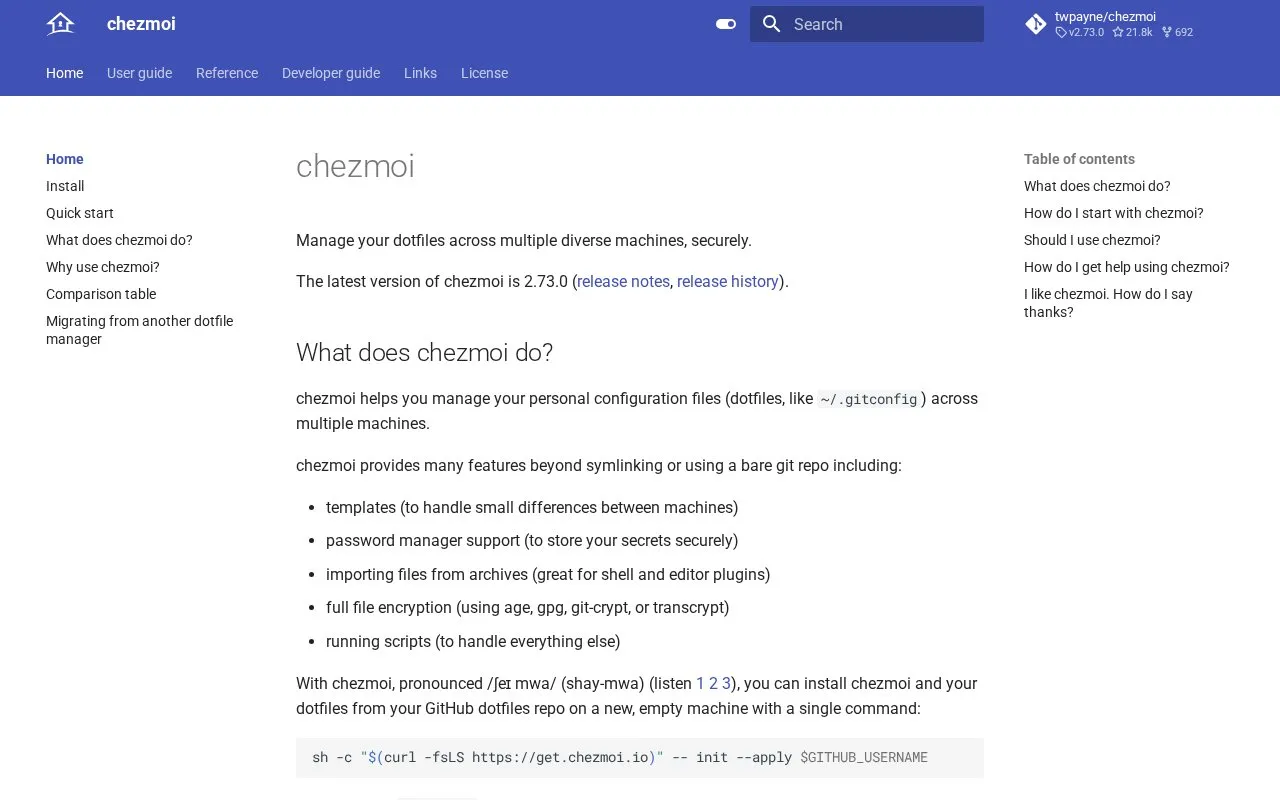This screenshot has width=1280, height=800.
Task: Click the v2.73.0 version tag in header
Action: click(x=1080, y=32)
